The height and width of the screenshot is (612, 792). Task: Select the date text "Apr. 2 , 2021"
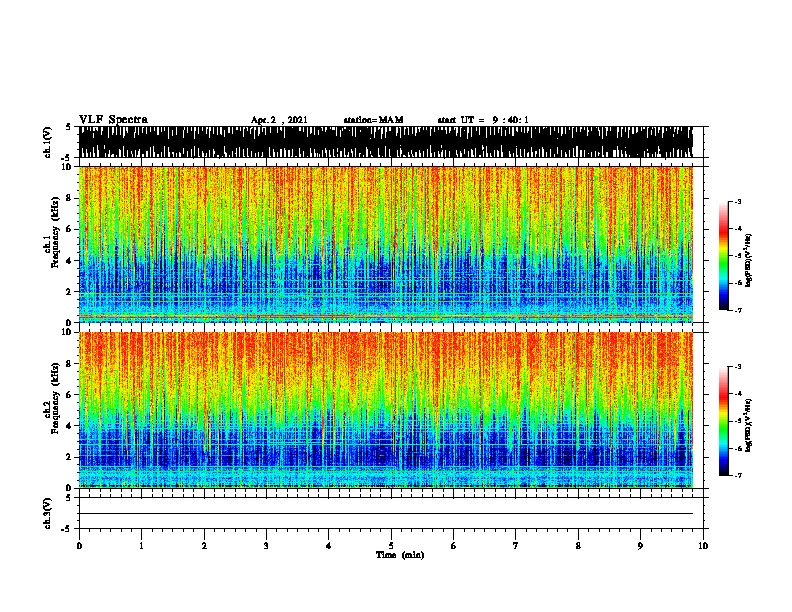pyautogui.click(x=279, y=120)
